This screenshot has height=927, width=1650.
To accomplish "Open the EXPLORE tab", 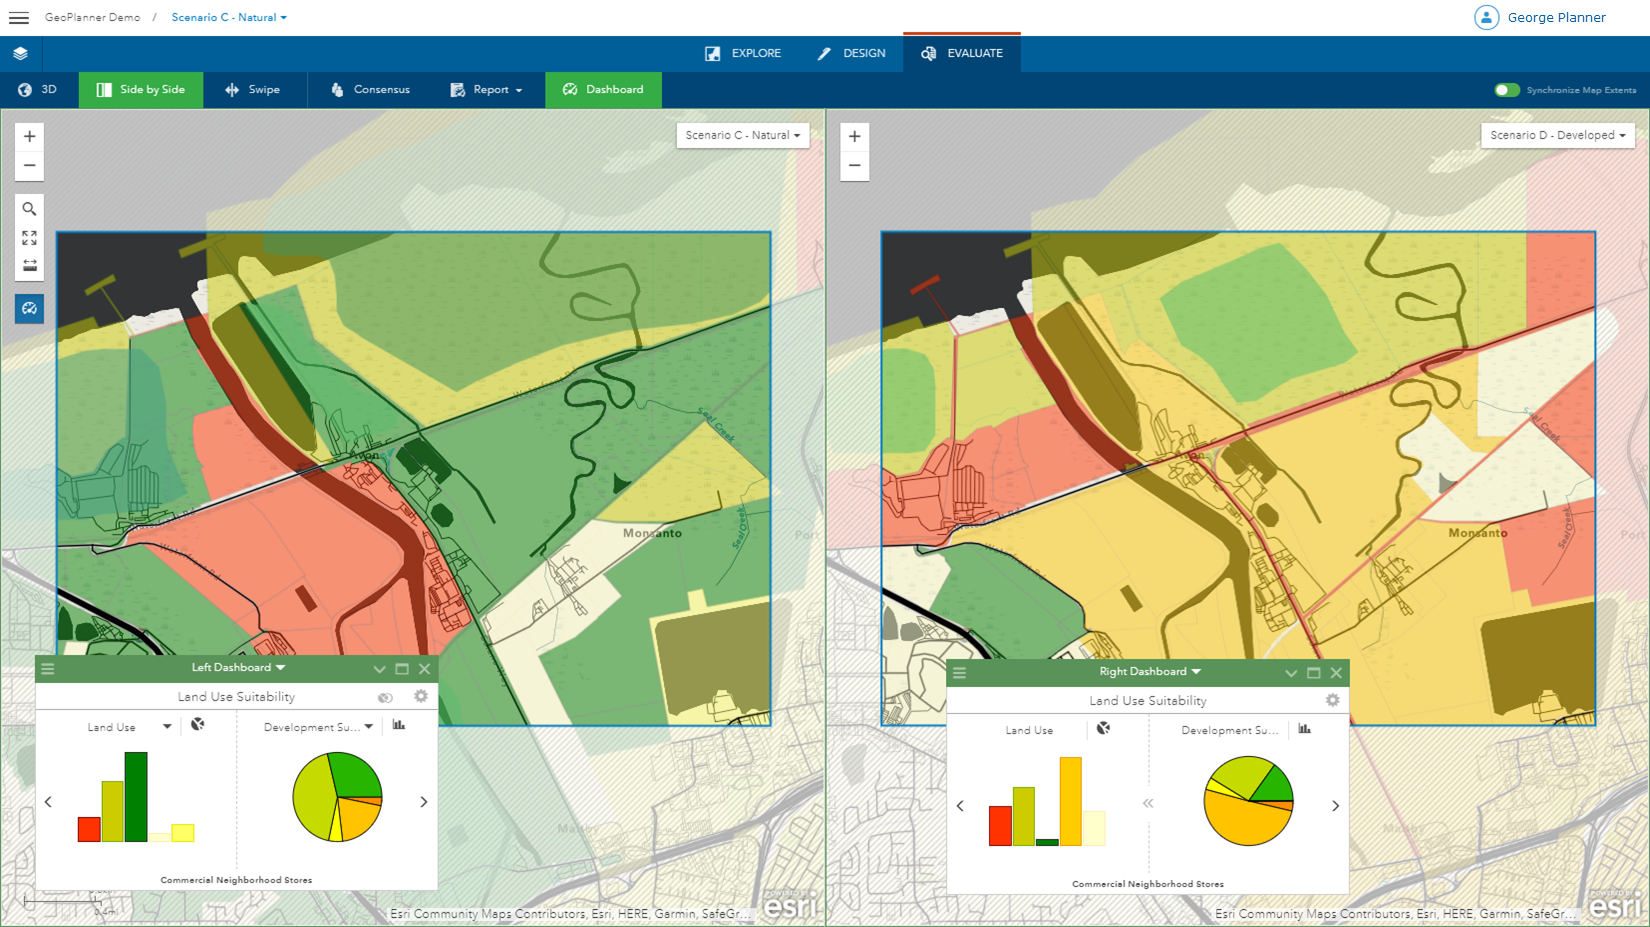I will tap(744, 53).
